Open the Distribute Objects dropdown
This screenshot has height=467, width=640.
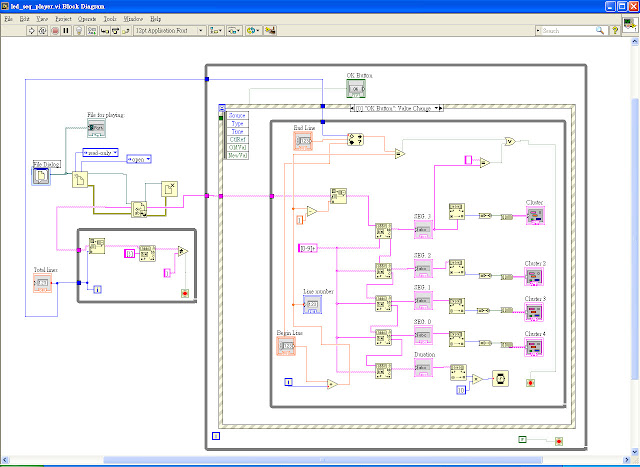pyautogui.click(x=235, y=31)
